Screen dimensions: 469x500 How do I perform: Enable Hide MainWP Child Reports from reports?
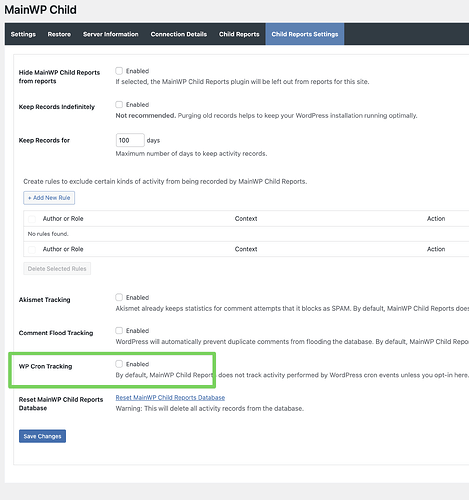pyautogui.click(x=119, y=71)
